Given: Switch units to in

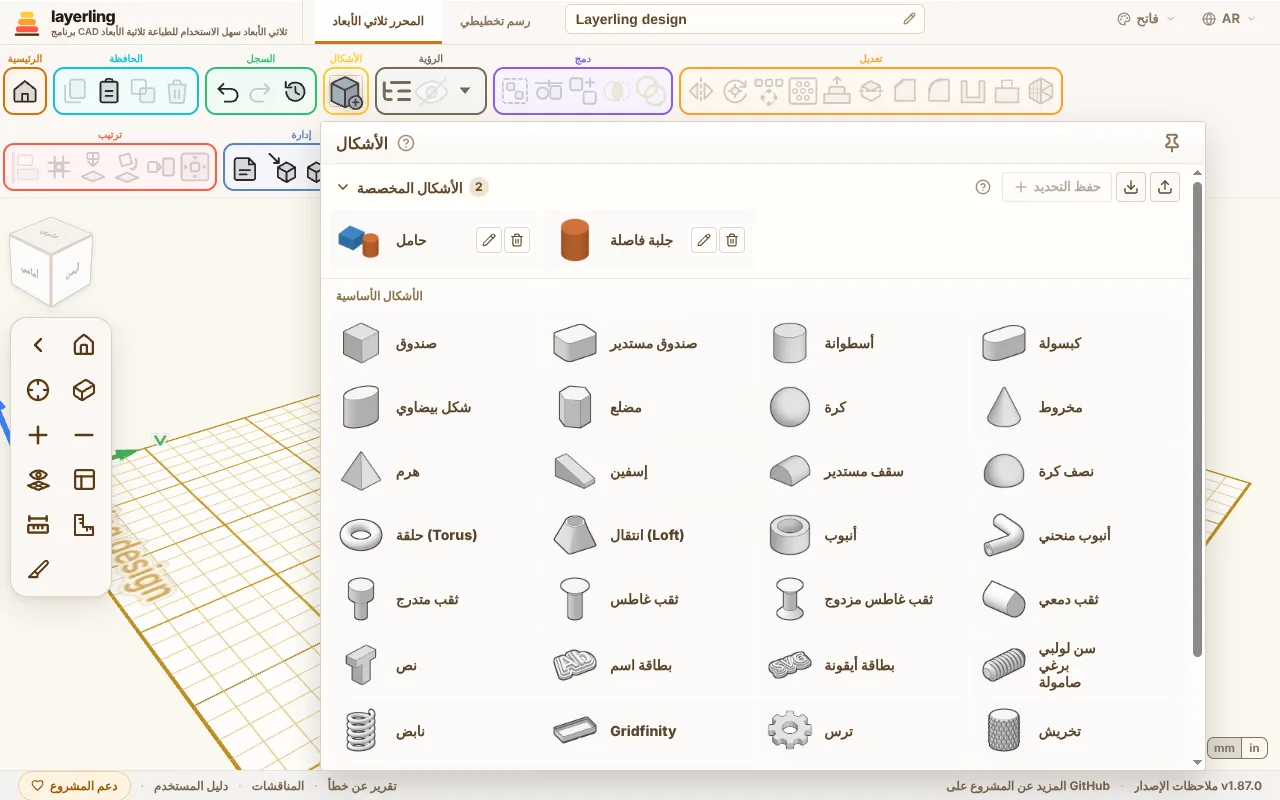Looking at the screenshot, I should [1254, 748].
